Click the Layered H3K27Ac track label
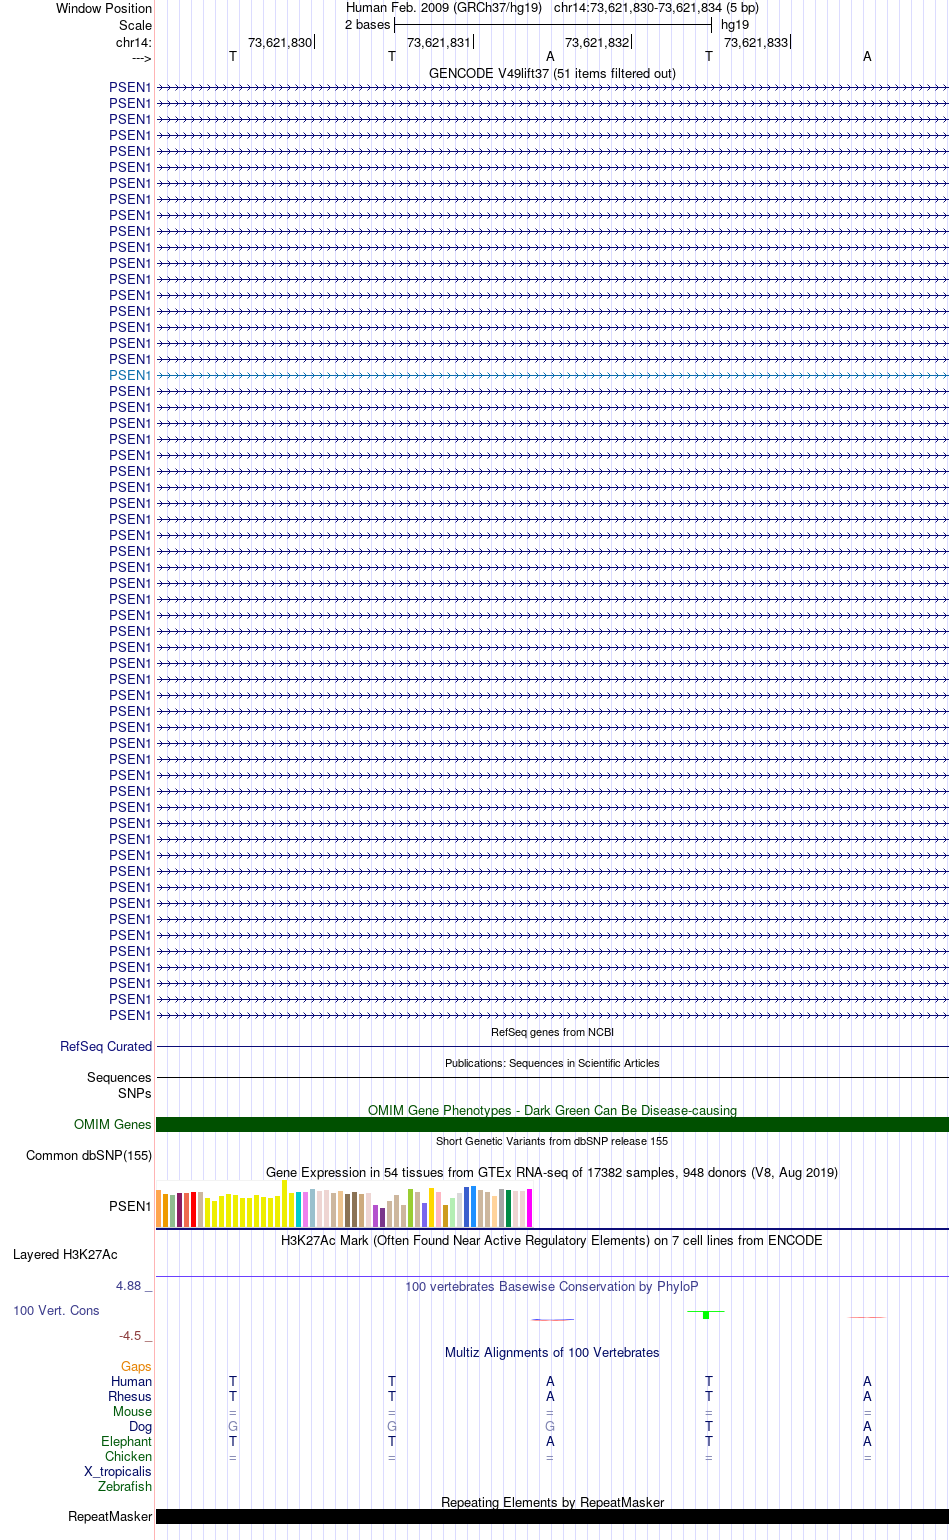Screen dimensions: 950x1540 65,1254
